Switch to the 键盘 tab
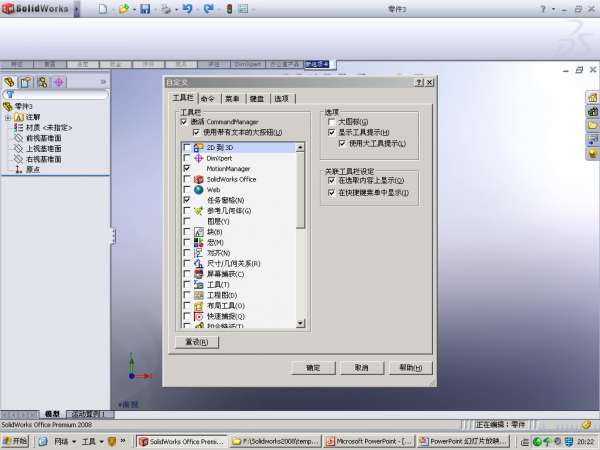The image size is (600, 450). pos(257,99)
